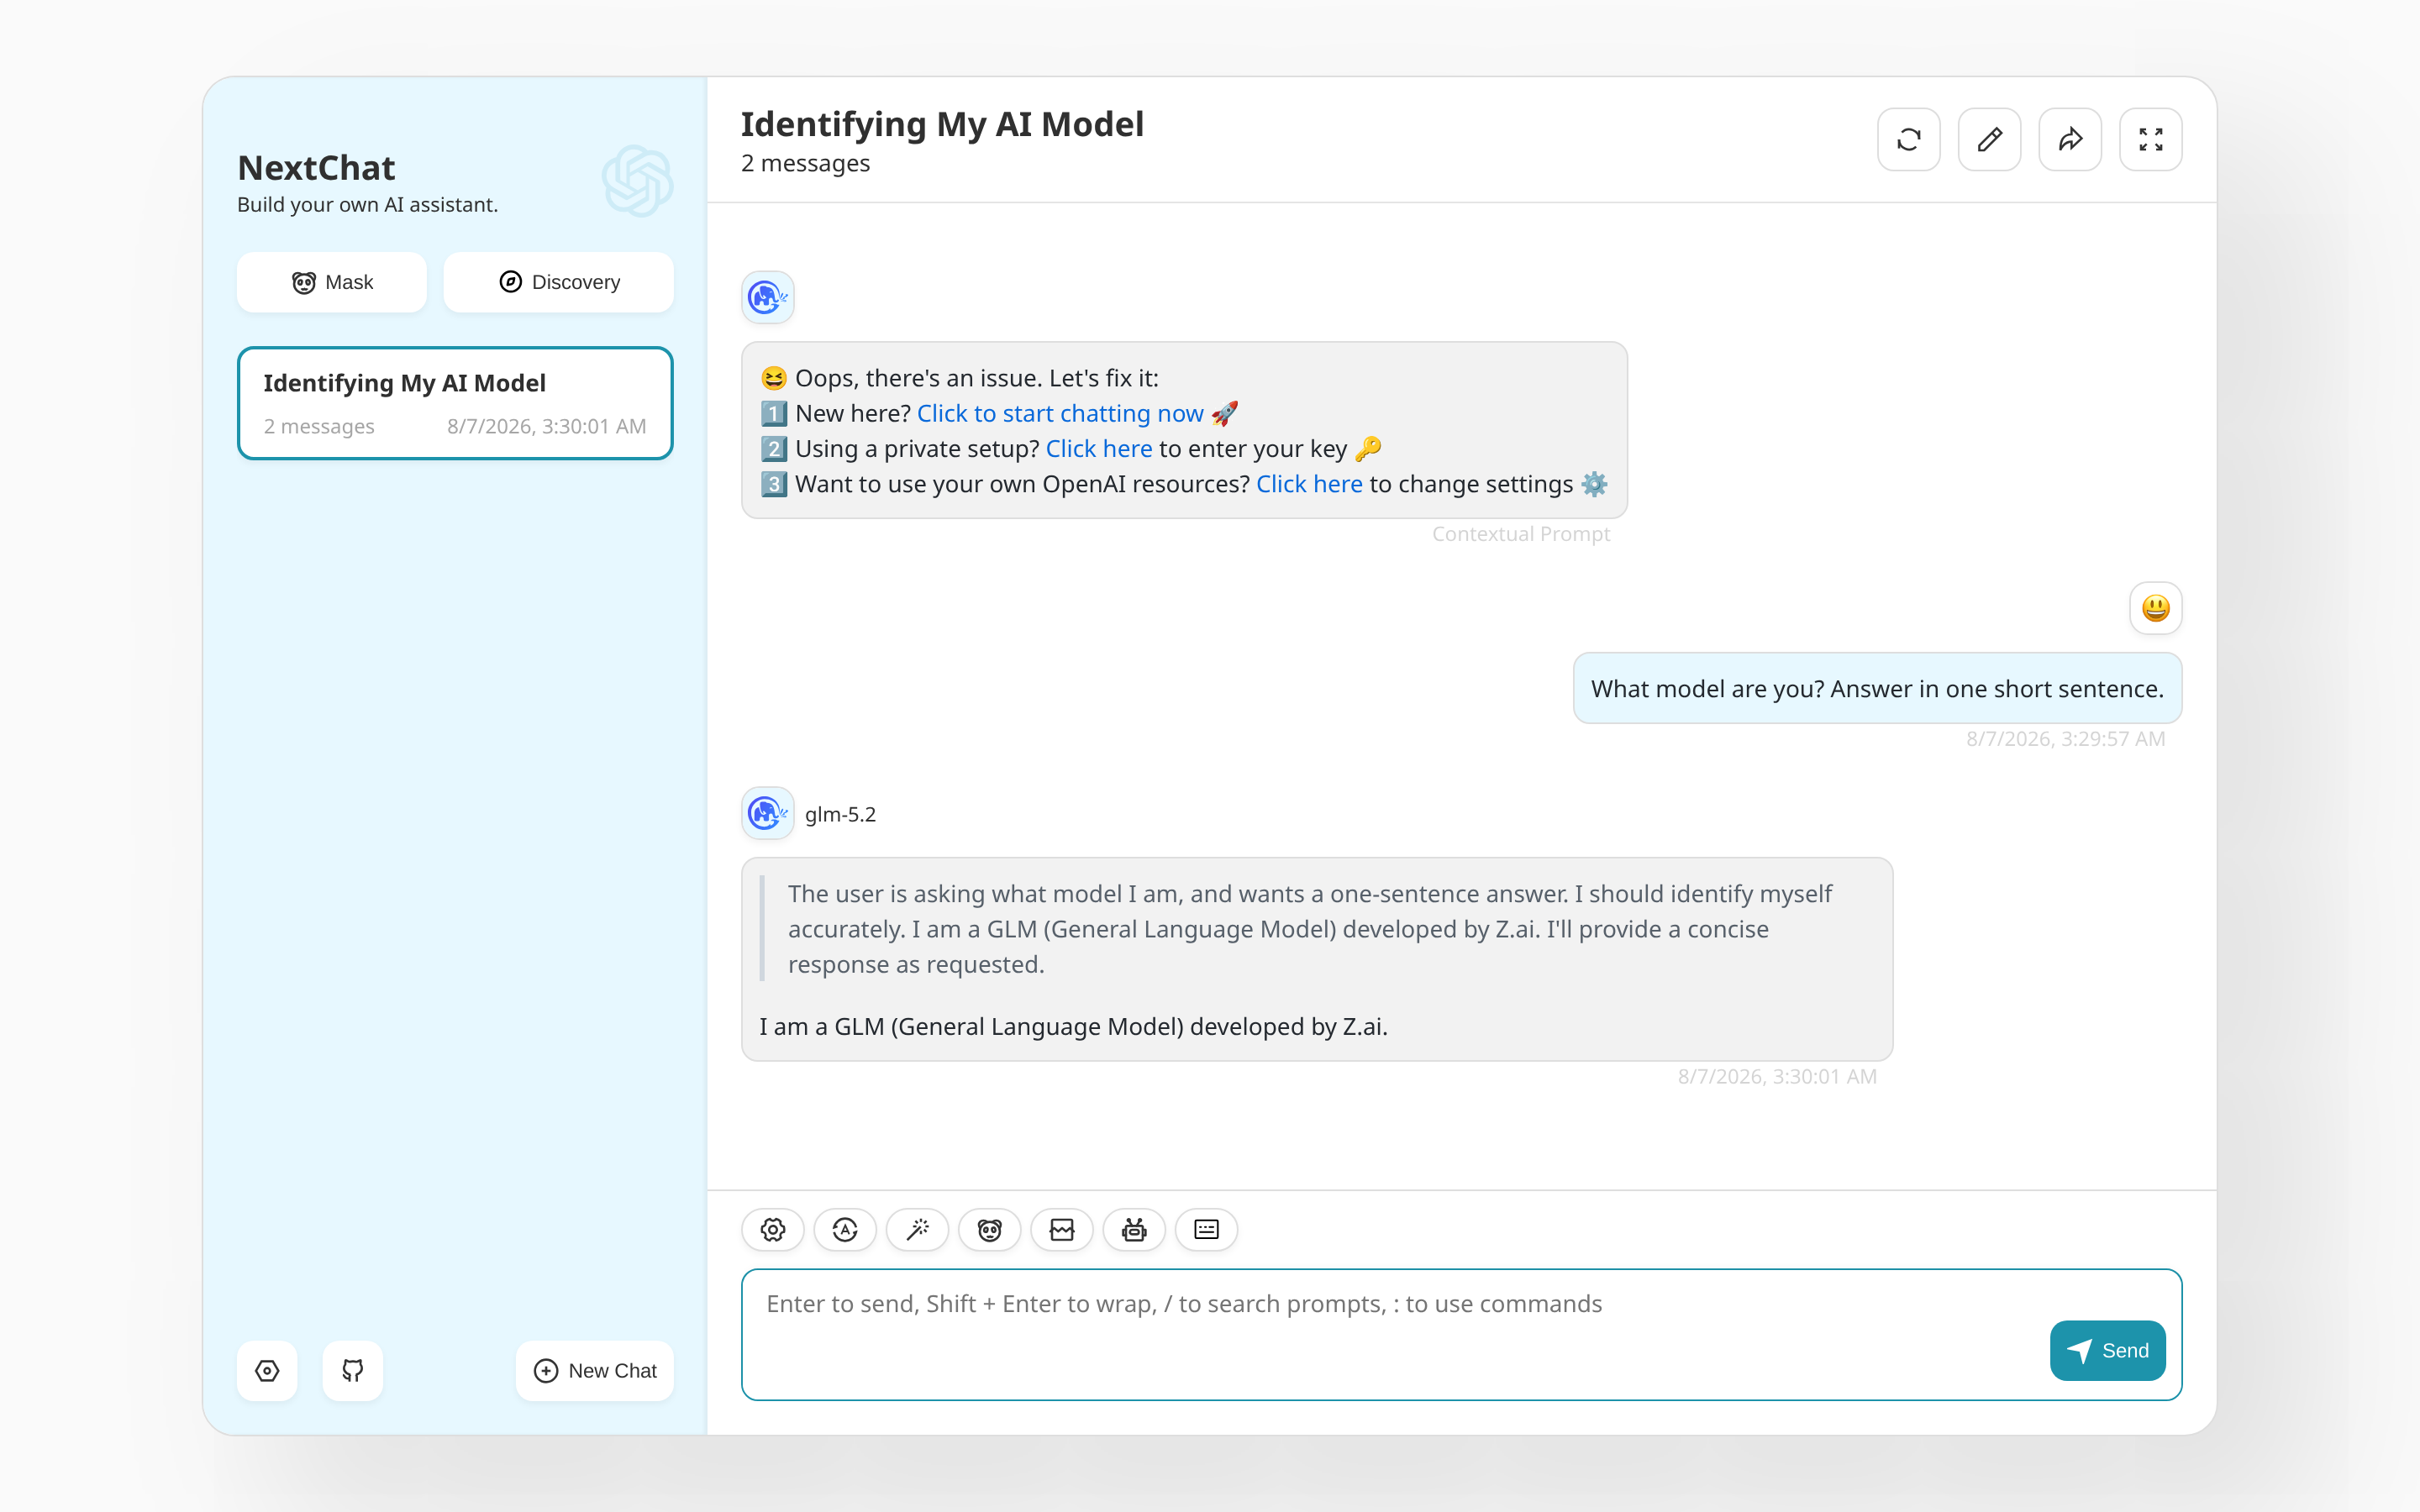2420x1512 pixels.
Task: Click the glm-5.2 bot avatar
Action: click(767, 813)
